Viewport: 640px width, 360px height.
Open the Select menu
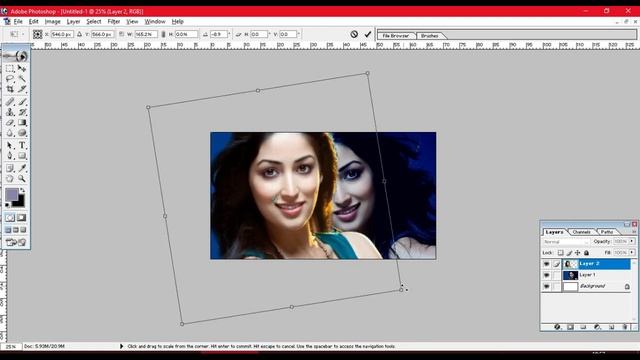93,22
